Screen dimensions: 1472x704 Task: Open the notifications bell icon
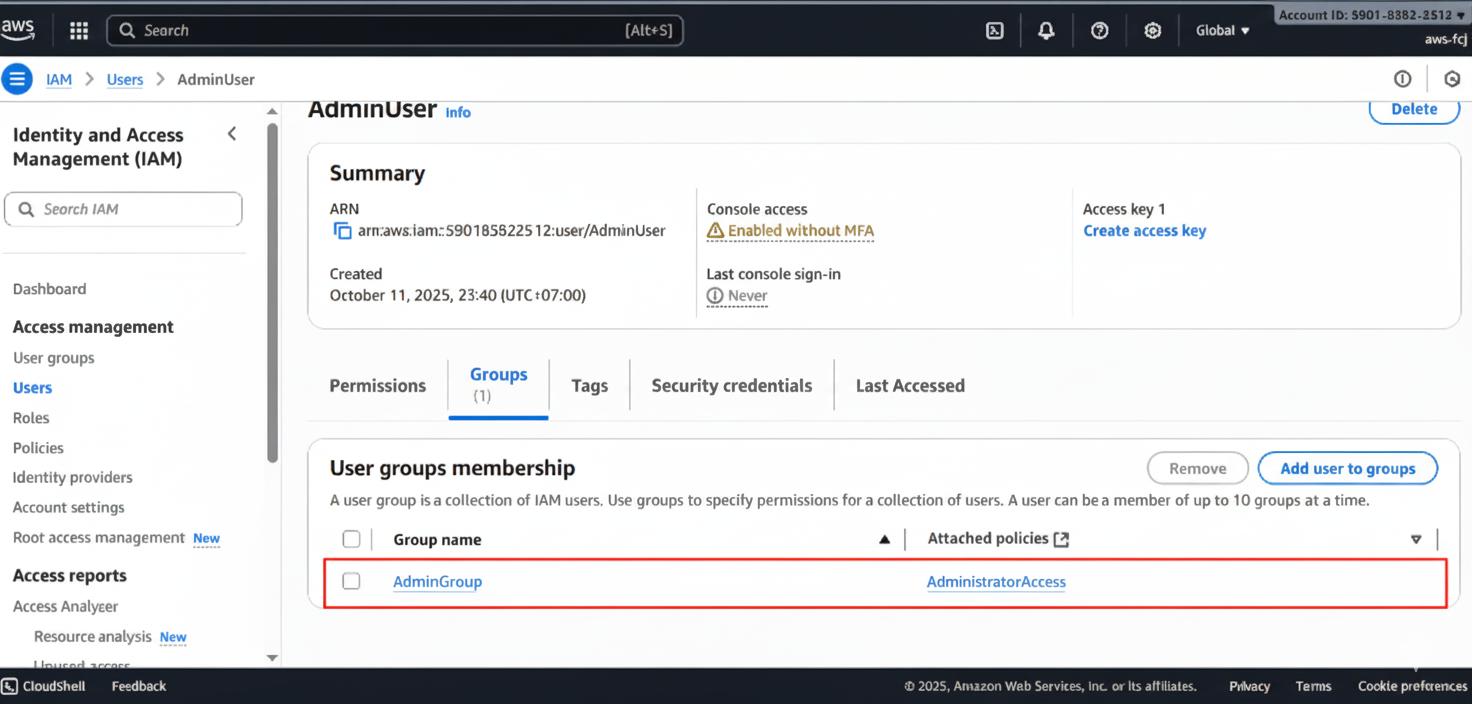[x=1046, y=31]
